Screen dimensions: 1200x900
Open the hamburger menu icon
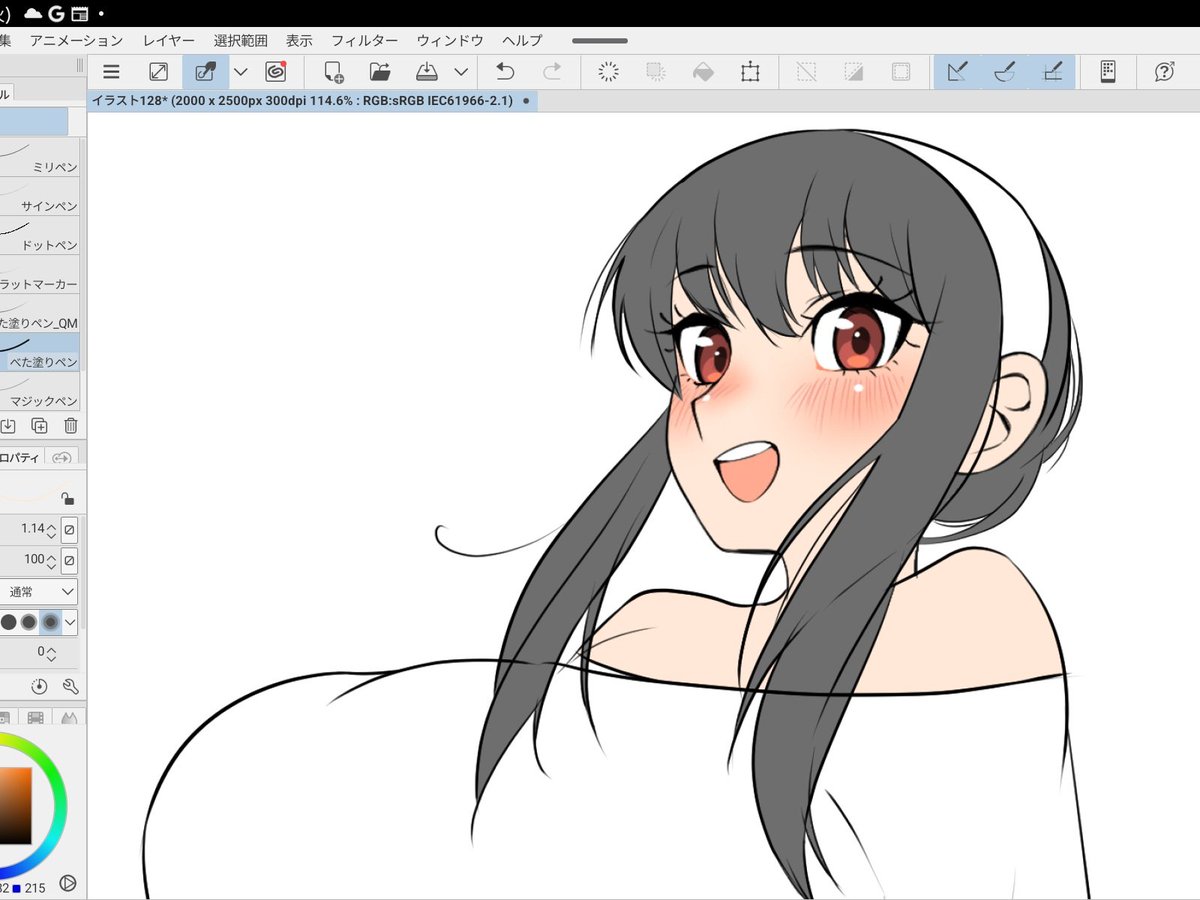[112, 72]
